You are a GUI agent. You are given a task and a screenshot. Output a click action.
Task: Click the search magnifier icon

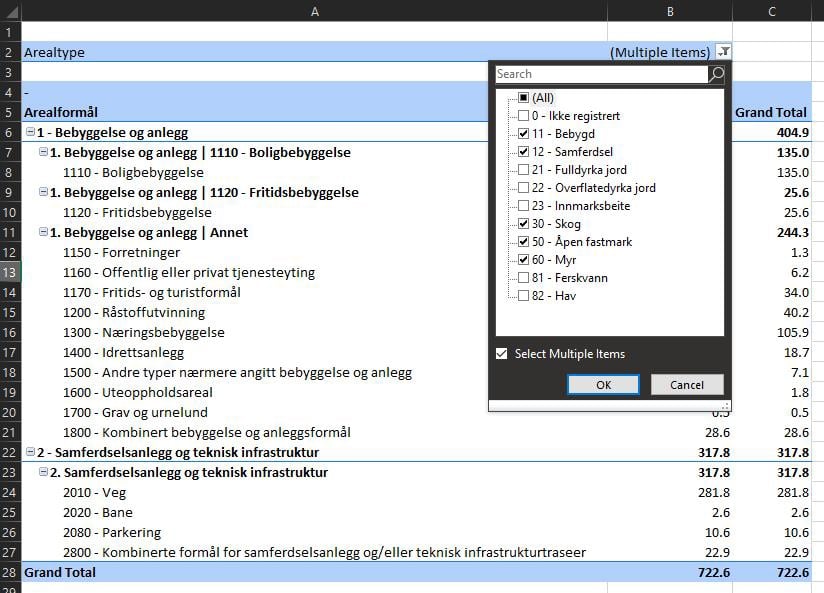coord(716,74)
